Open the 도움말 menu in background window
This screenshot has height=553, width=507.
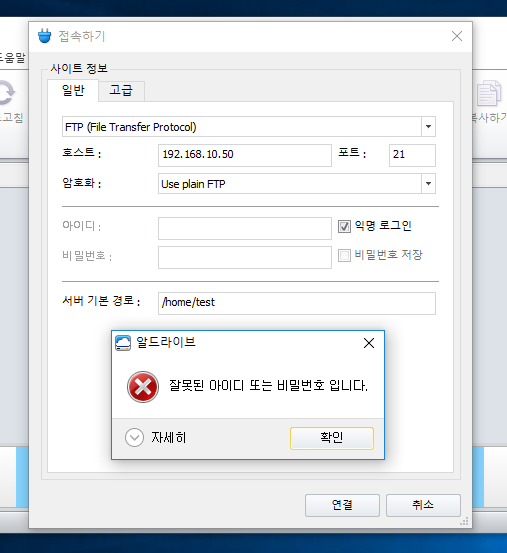pyautogui.click(x=13, y=58)
